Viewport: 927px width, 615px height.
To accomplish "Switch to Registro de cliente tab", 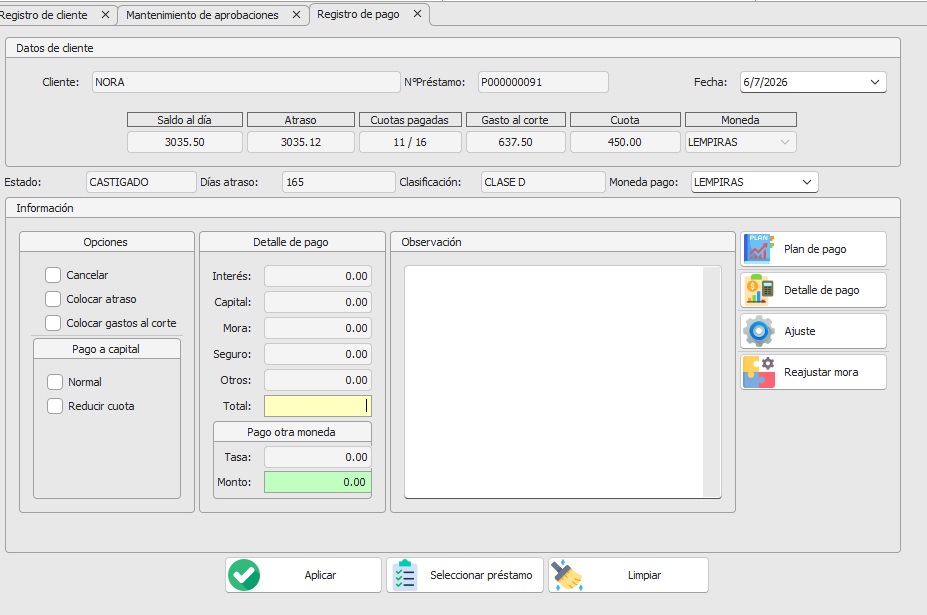I will click(44, 15).
